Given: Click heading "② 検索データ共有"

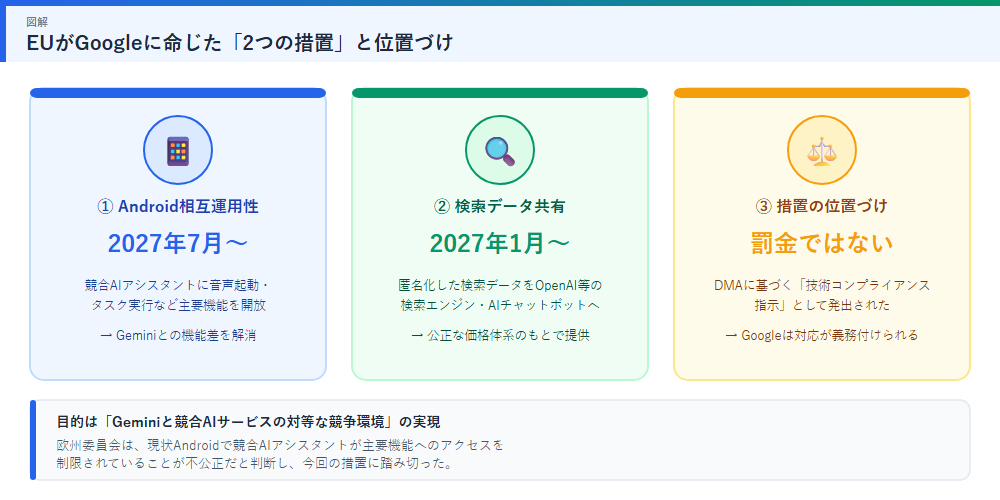Looking at the screenshot, I should pyautogui.click(x=499, y=206).
